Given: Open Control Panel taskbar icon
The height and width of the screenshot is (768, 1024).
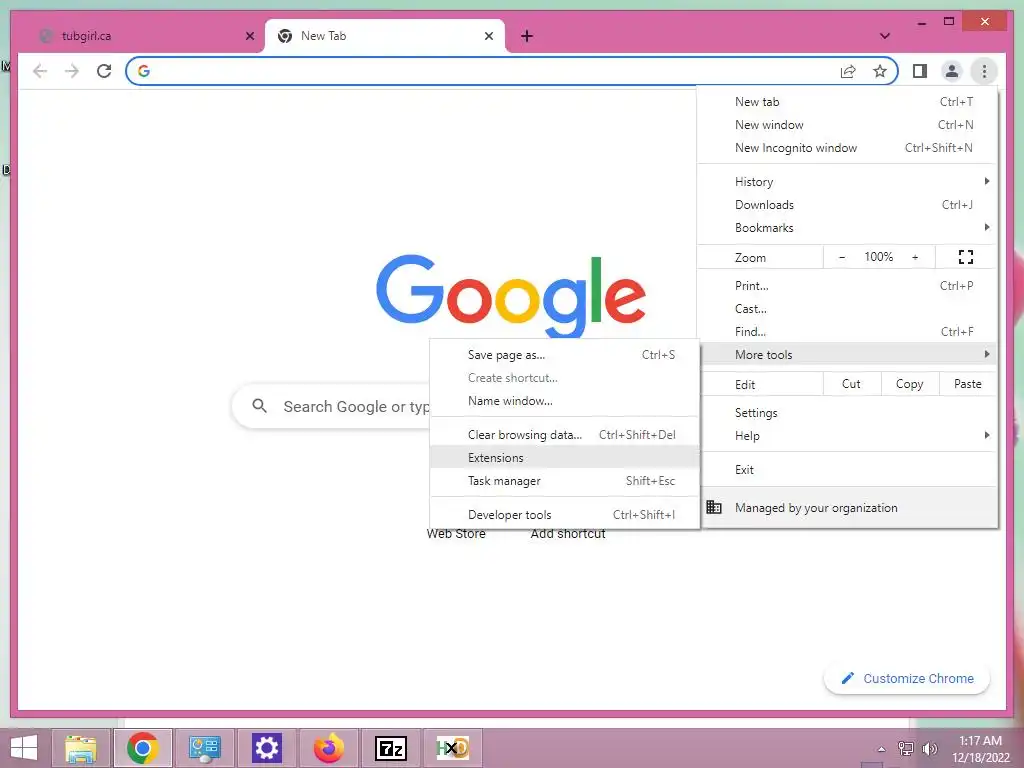Looking at the screenshot, I should click(x=204, y=748).
